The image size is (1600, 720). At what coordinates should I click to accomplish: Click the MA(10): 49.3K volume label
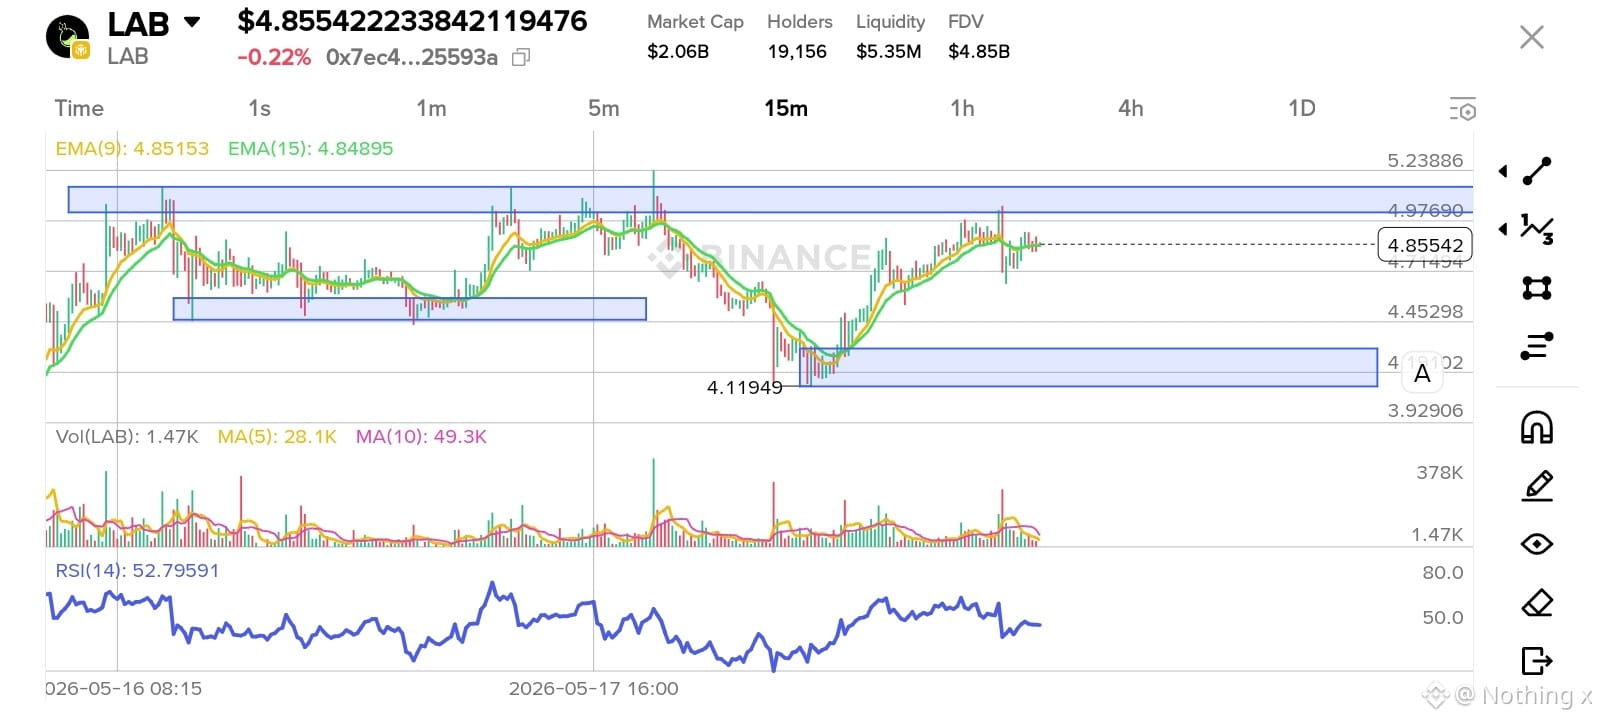pos(421,437)
